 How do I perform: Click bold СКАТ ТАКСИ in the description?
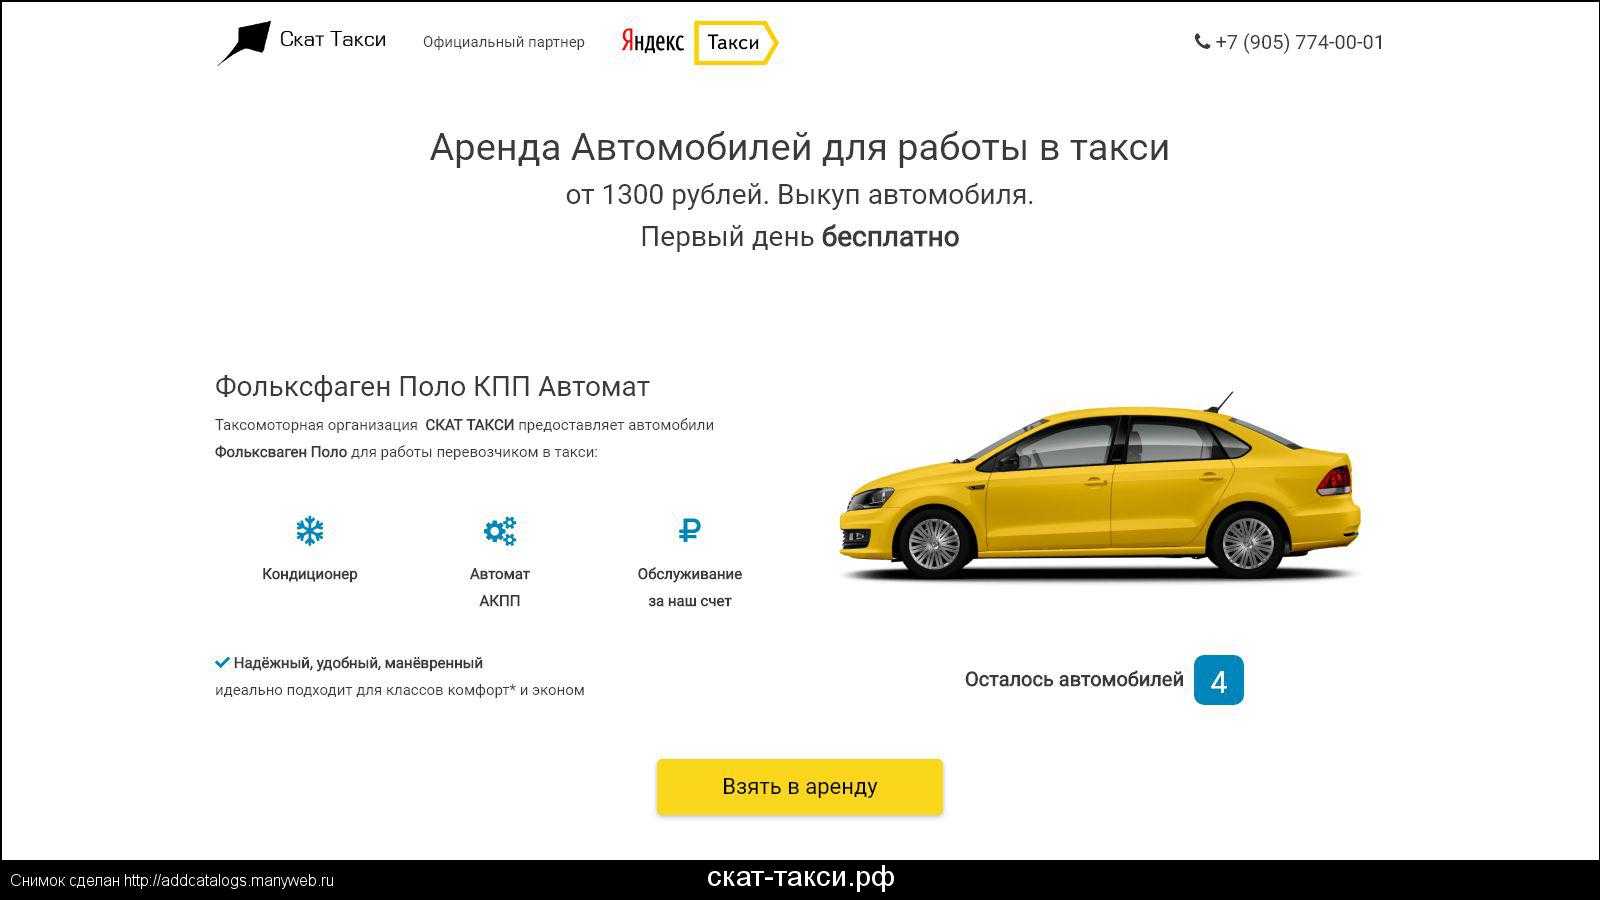[469, 425]
